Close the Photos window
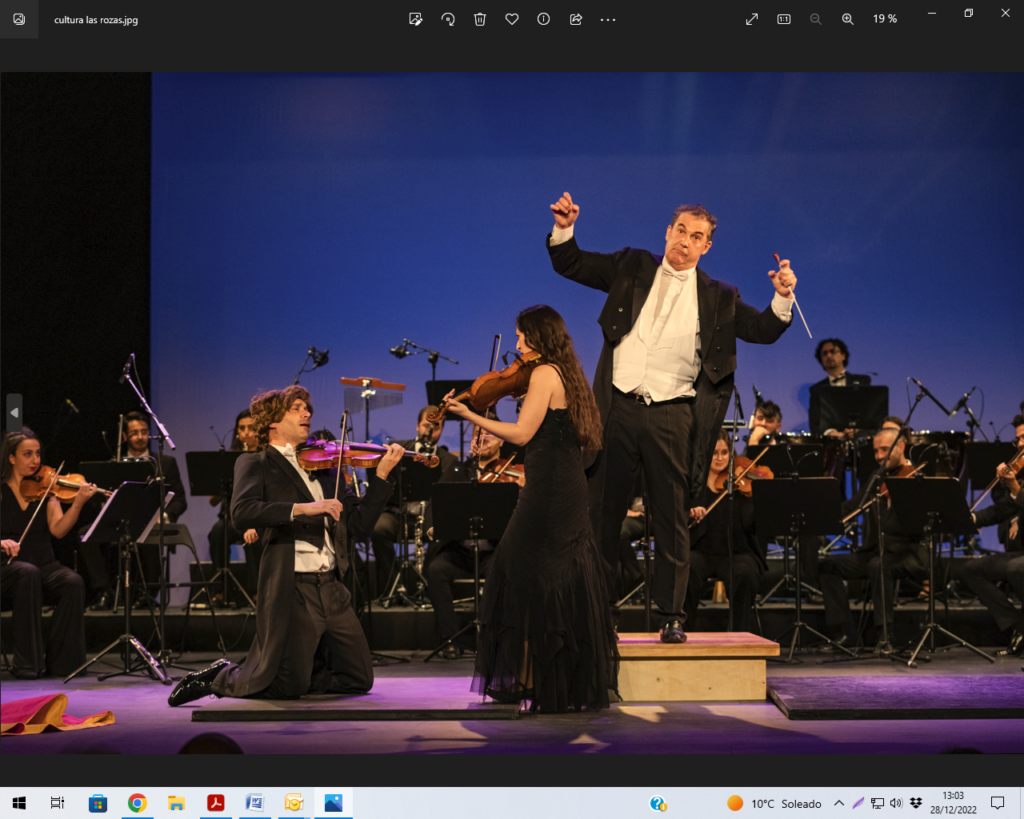1024x819 pixels. (1005, 13)
